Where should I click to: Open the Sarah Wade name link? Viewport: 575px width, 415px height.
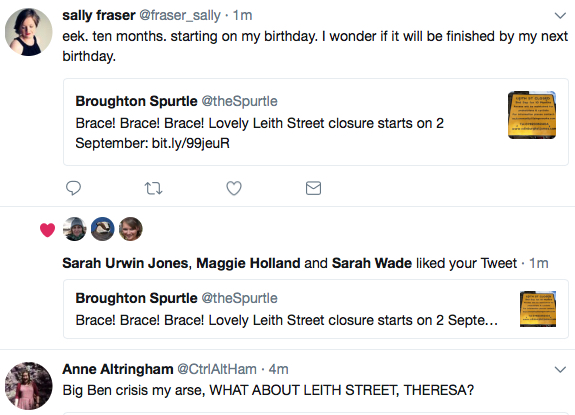[372, 263]
